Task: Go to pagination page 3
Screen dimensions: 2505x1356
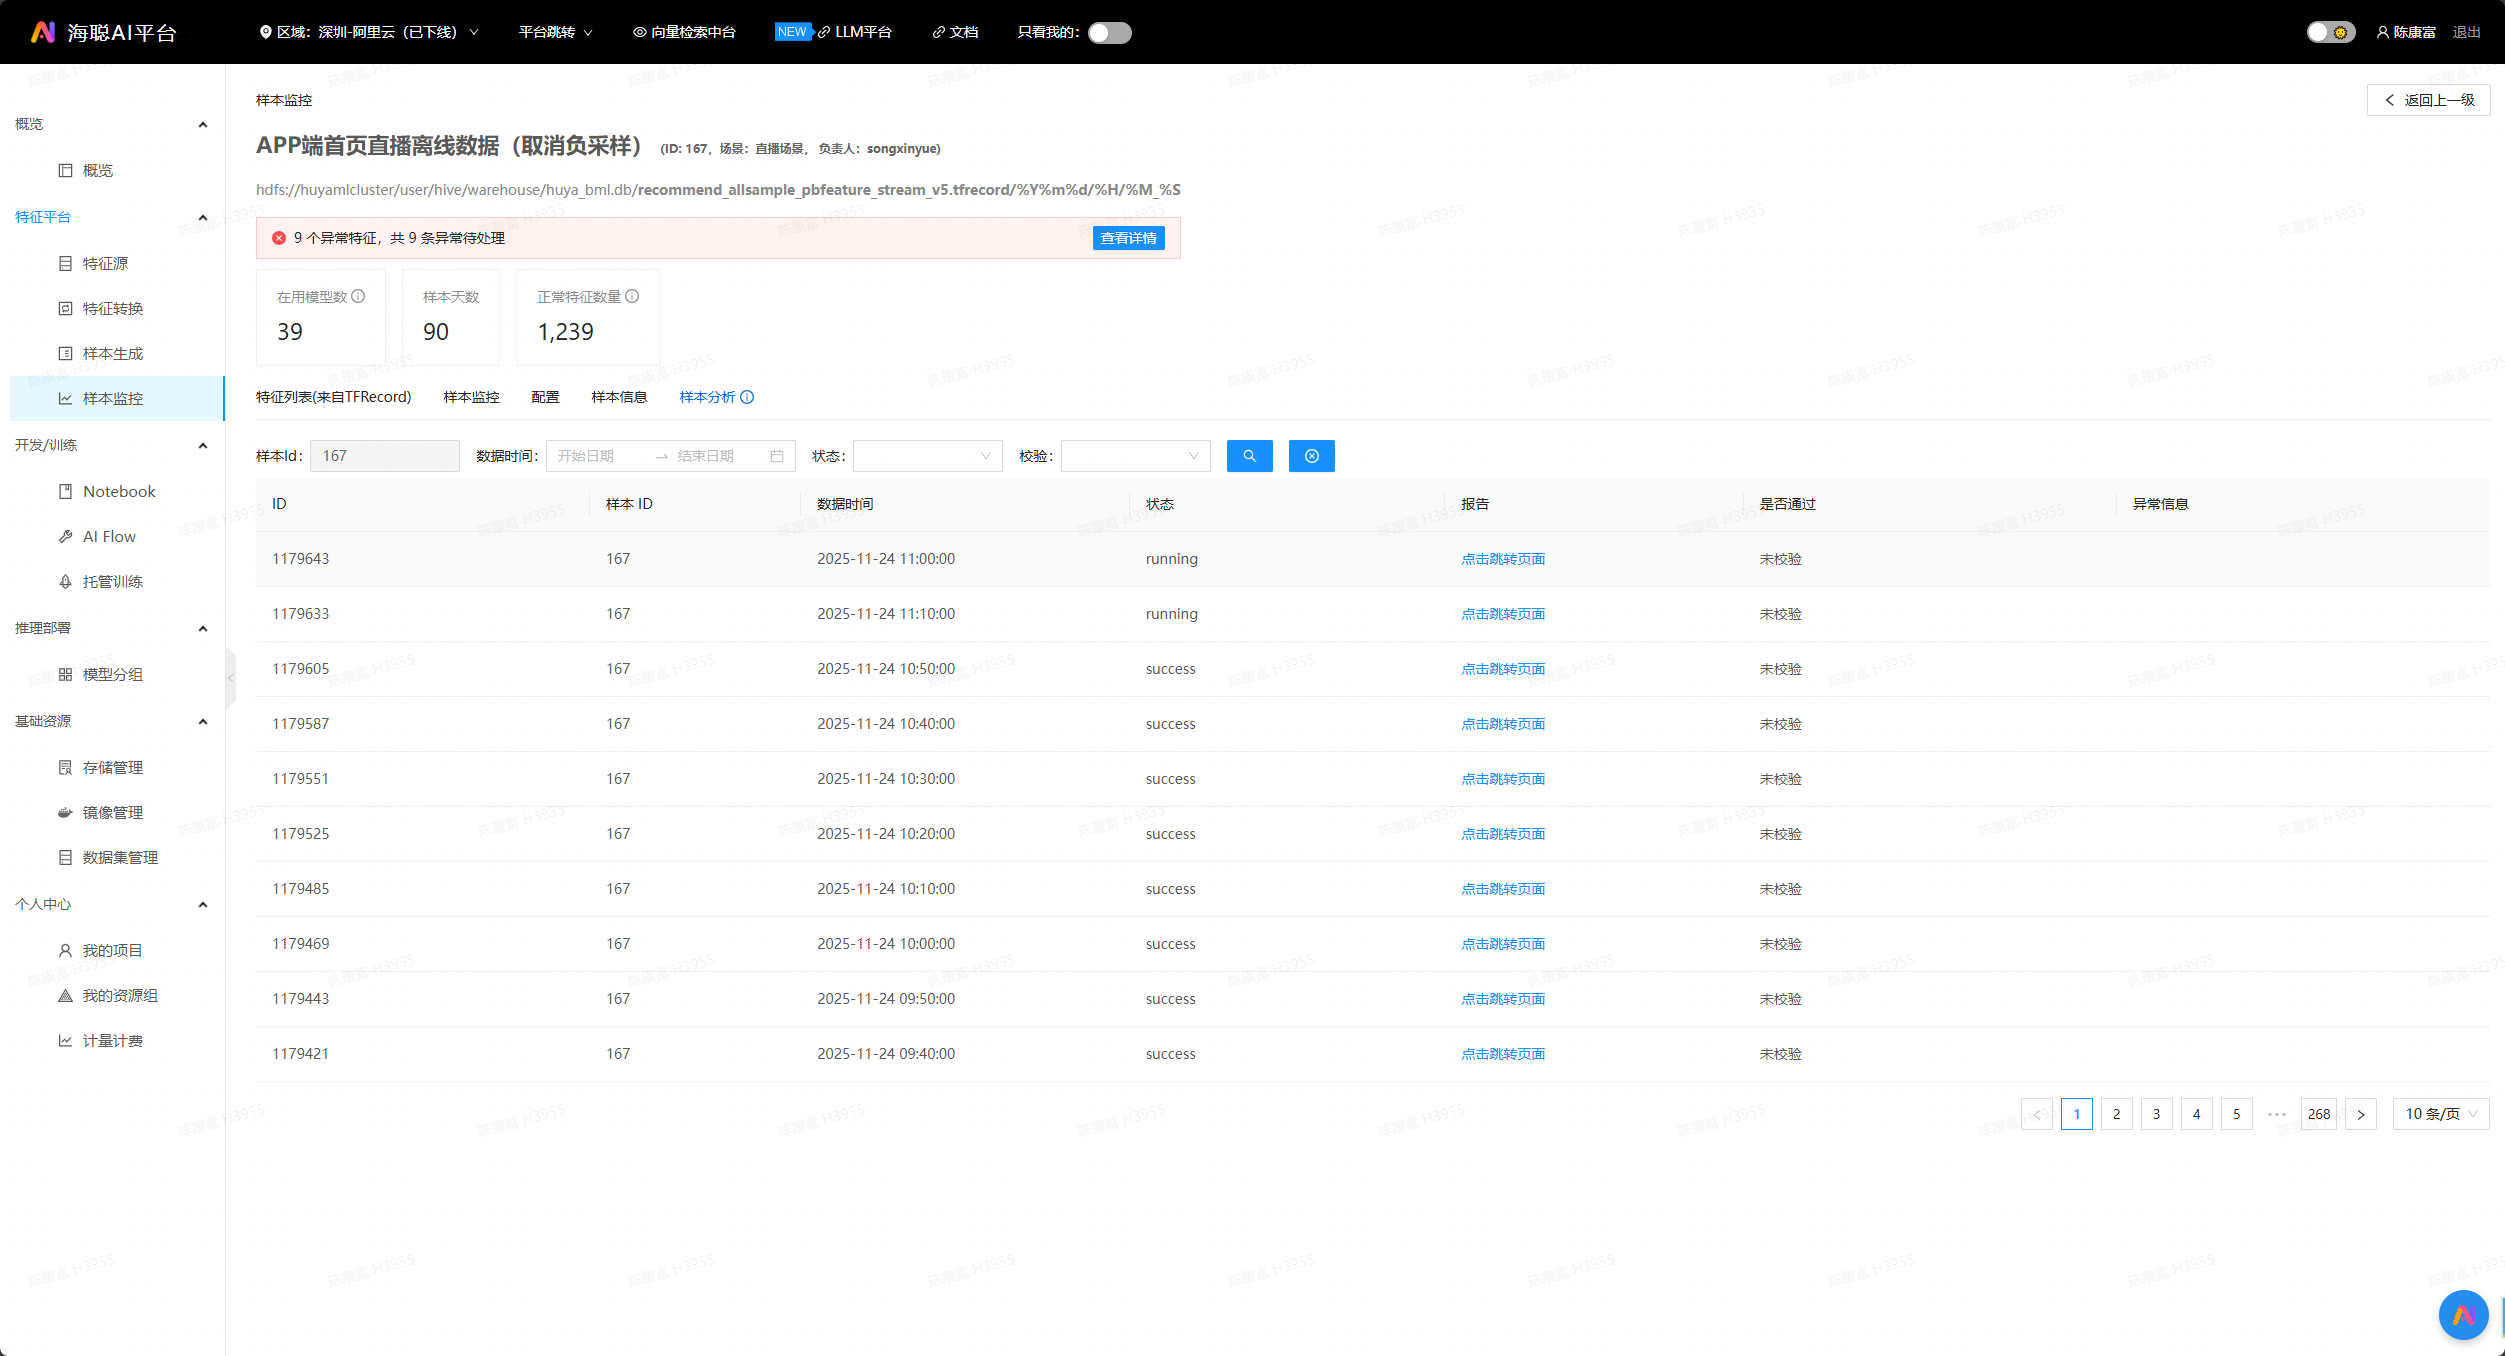Action: pyautogui.click(x=2156, y=1113)
